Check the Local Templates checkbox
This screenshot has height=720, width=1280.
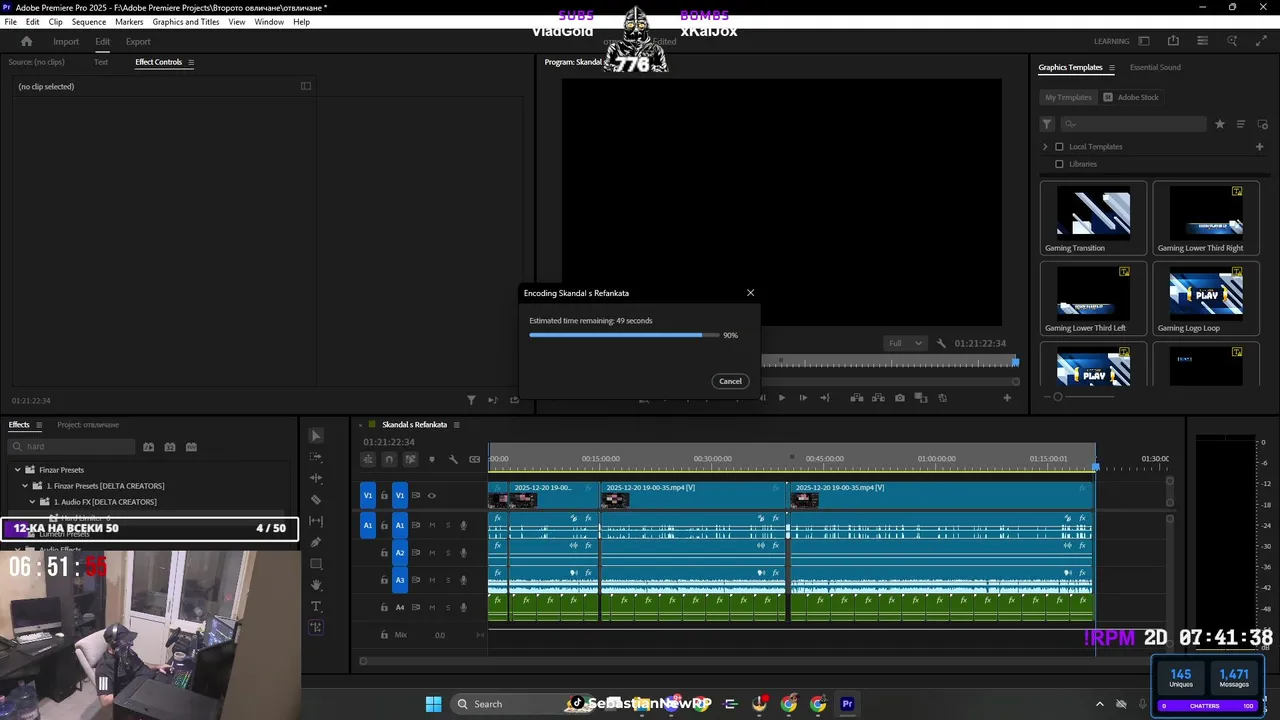click(x=1059, y=147)
